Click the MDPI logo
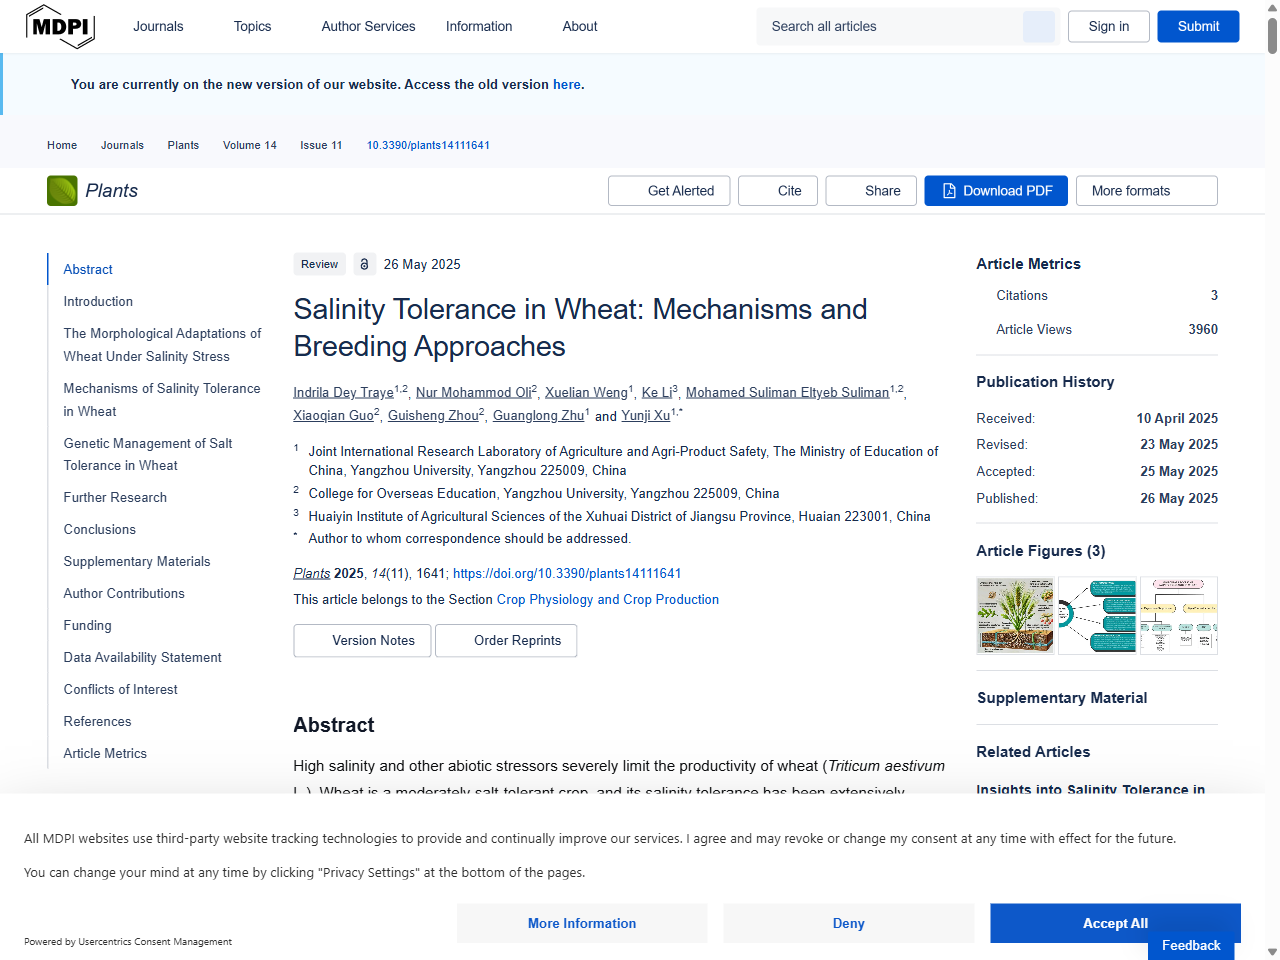1280x960 pixels. point(60,26)
